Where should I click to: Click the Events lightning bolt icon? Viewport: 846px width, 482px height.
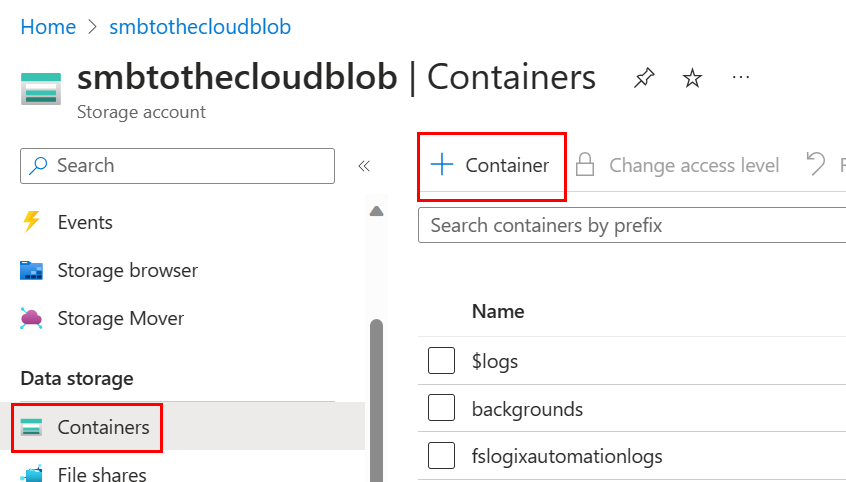point(32,222)
